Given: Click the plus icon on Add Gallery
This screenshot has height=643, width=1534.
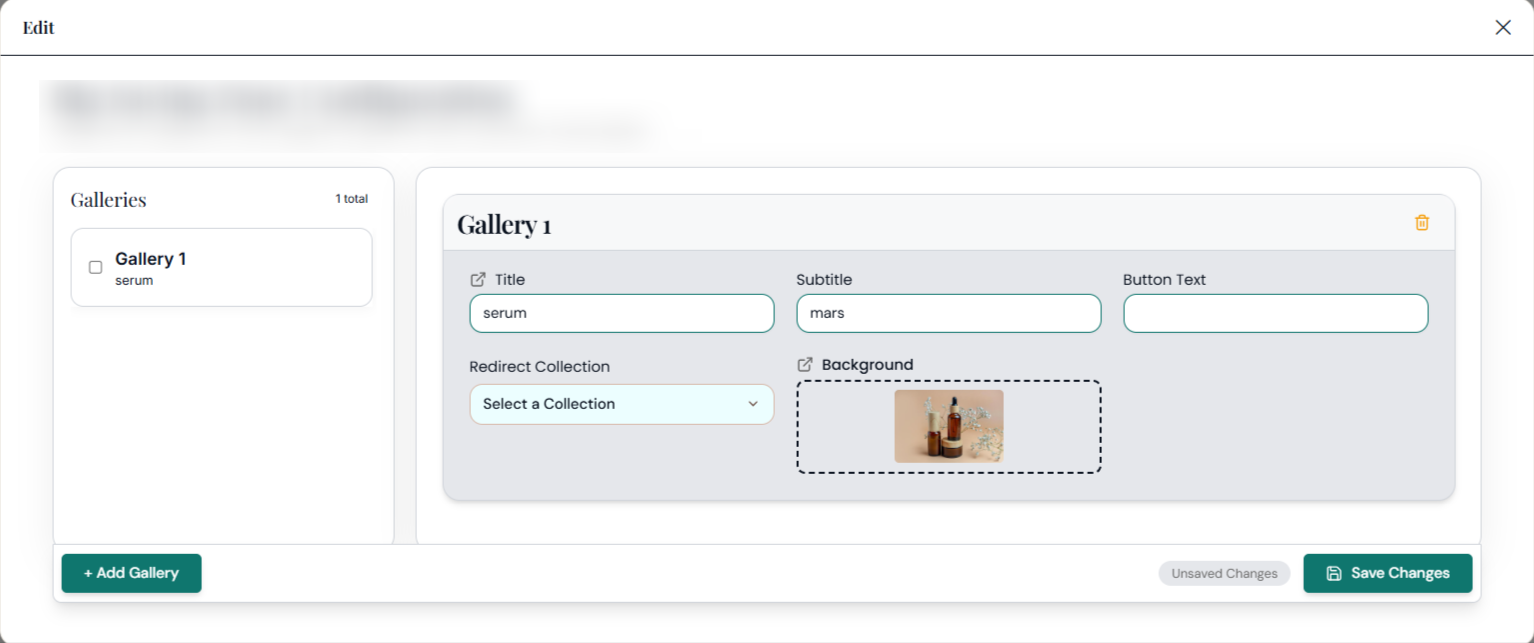Looking at the screenshot, I should point(88,573).
